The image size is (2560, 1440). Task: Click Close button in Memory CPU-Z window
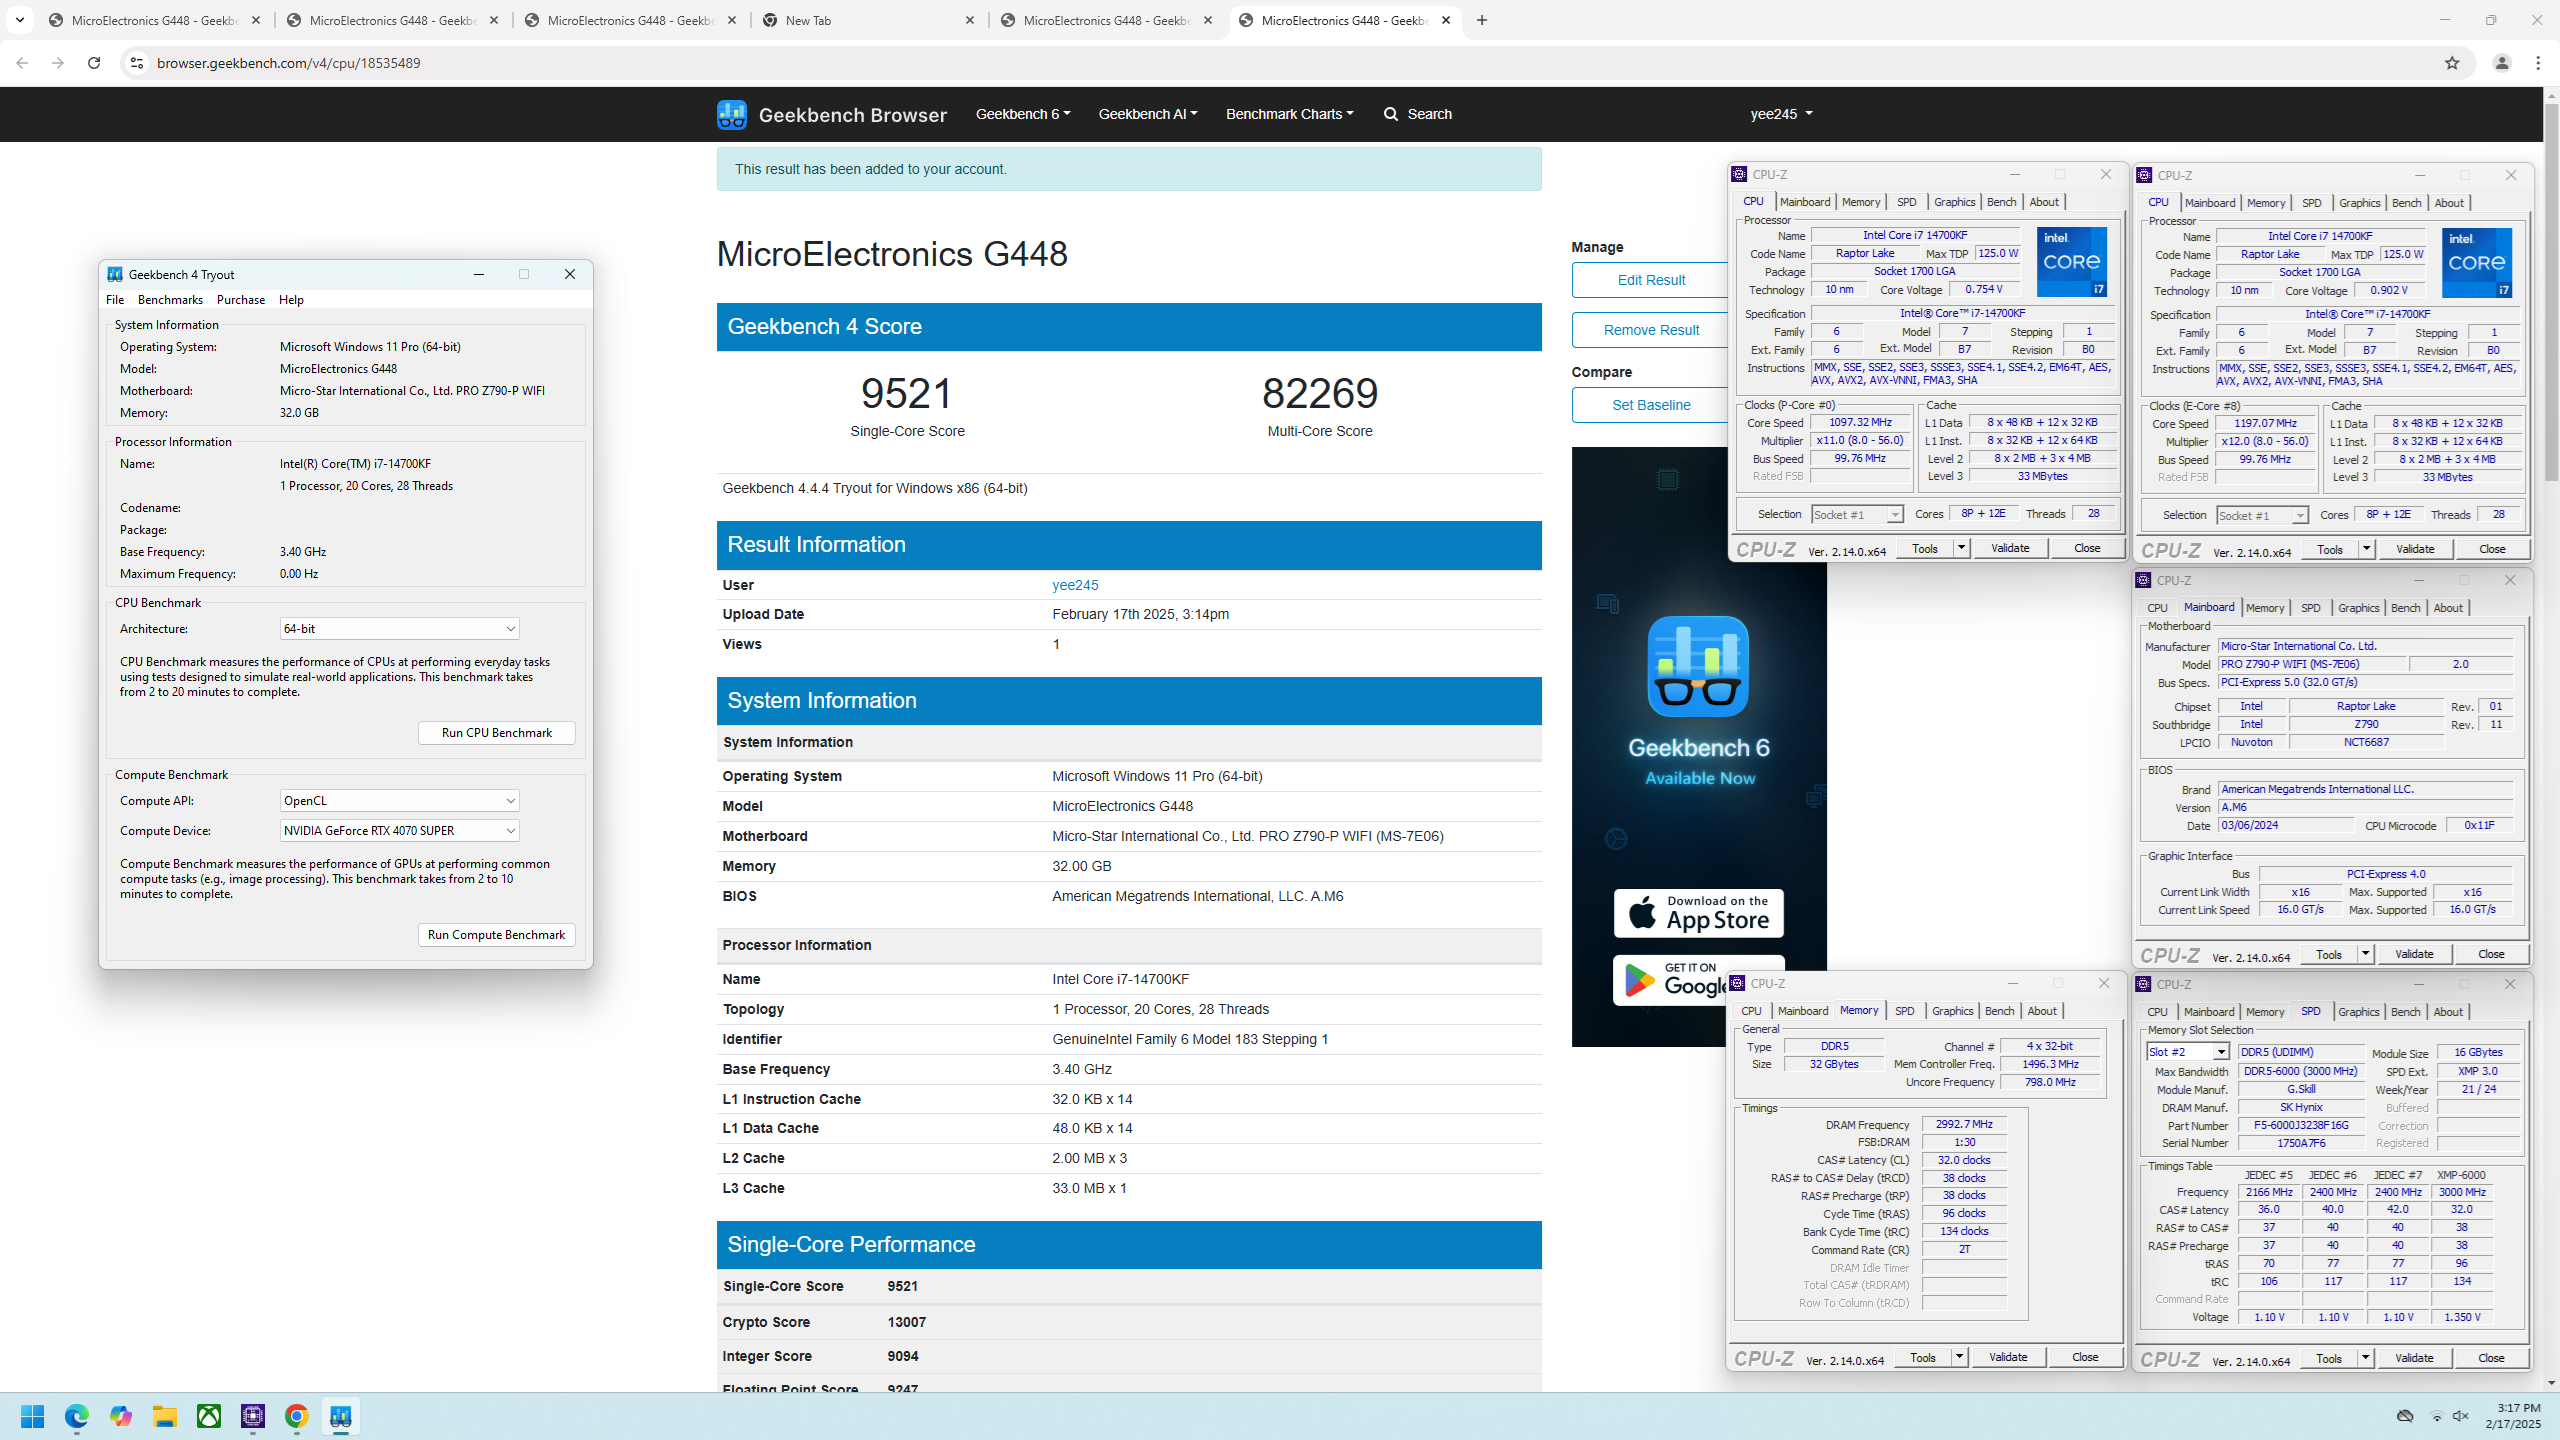[x=2085, y=1357]
